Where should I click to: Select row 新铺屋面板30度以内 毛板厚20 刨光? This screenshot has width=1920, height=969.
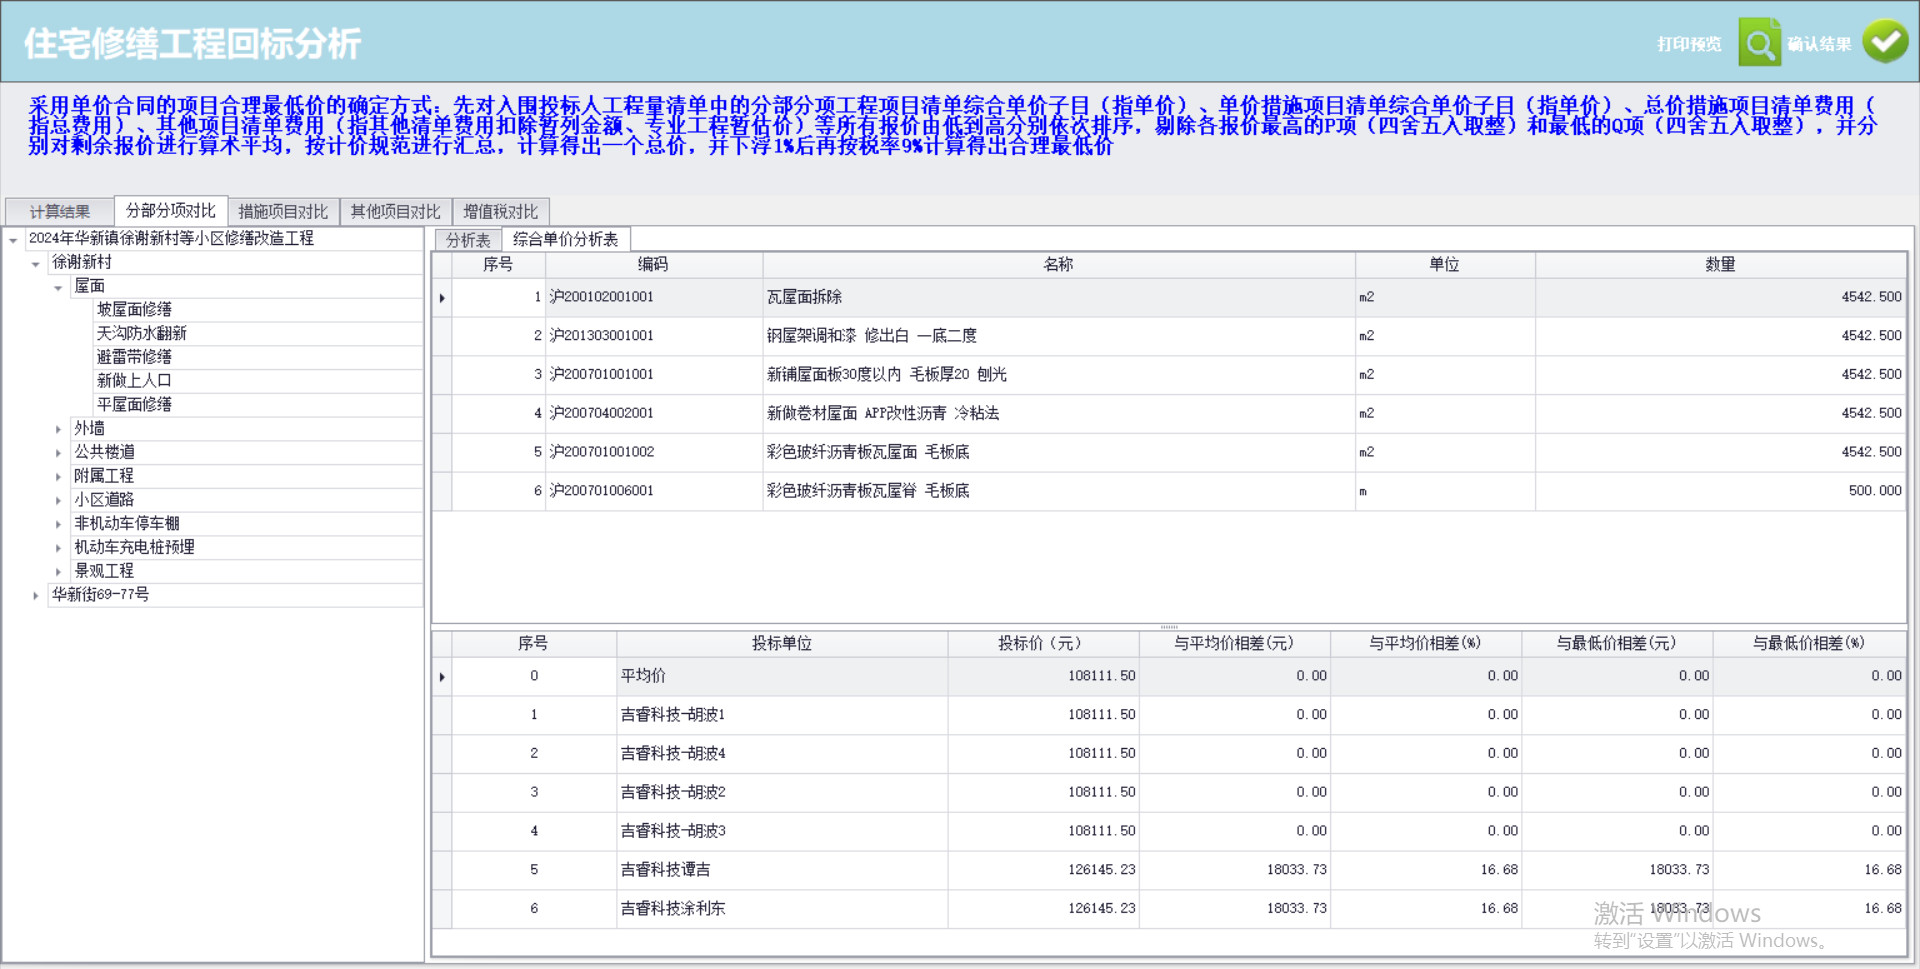[x=1169, y=375]
